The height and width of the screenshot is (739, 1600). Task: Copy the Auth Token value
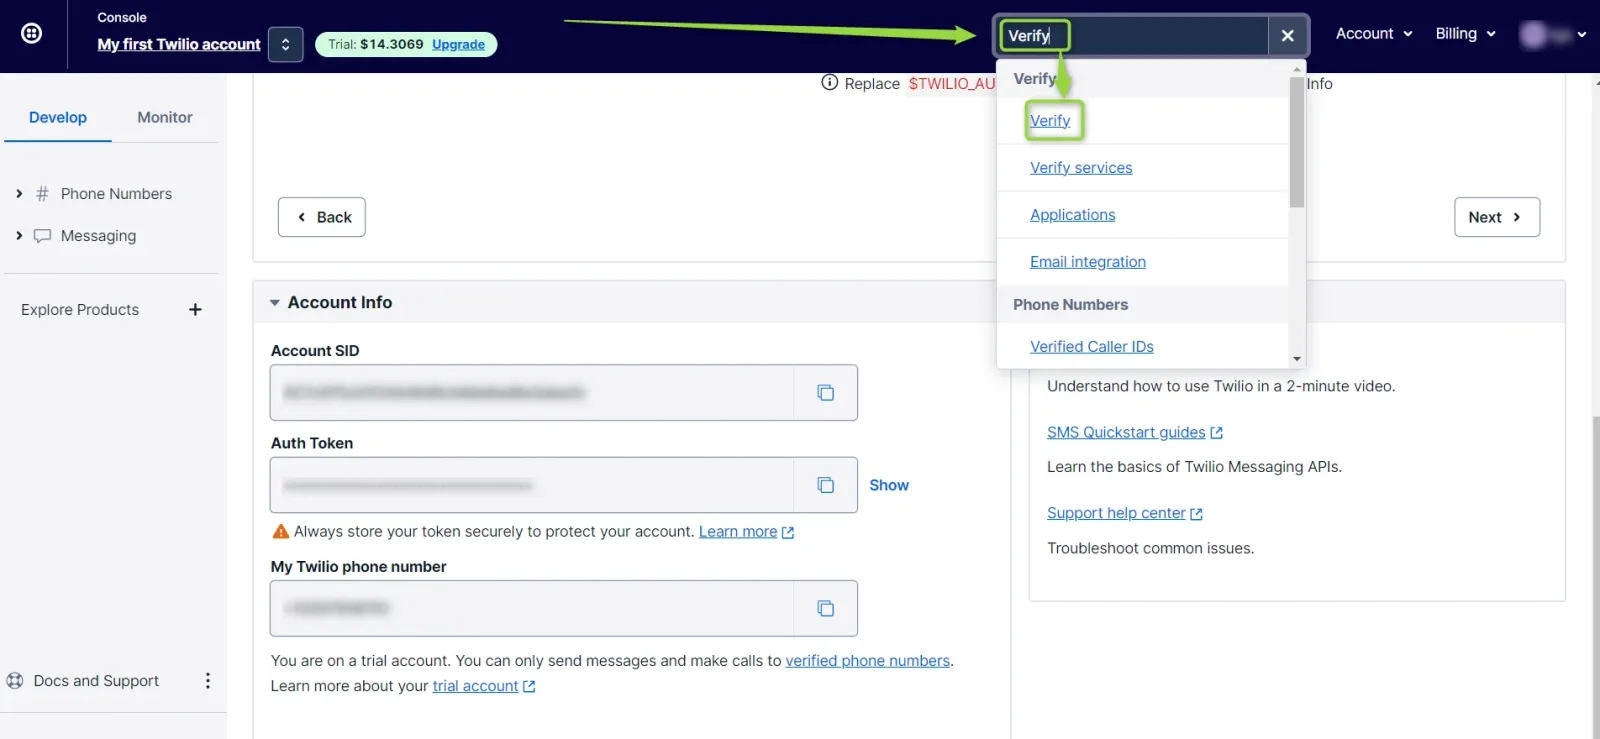[825, 485]
